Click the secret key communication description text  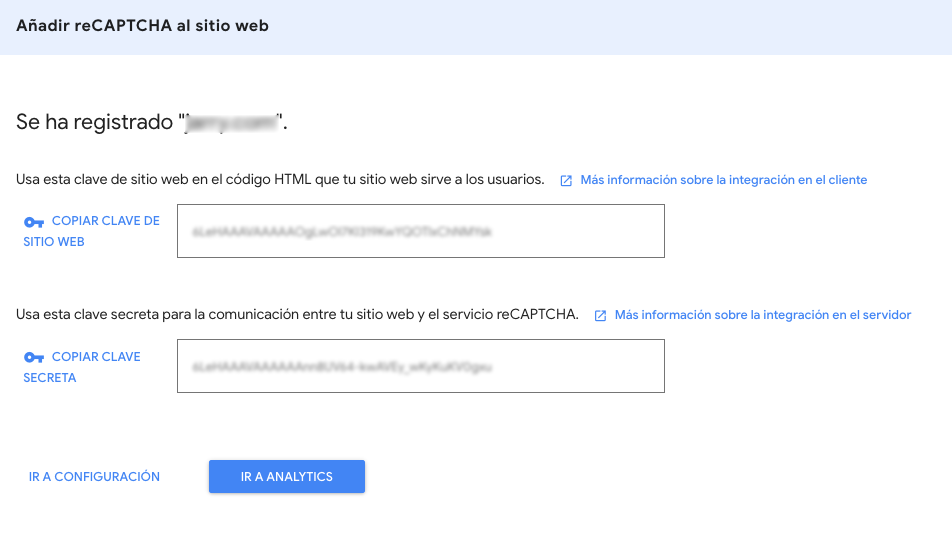click(x=297, y=315)
